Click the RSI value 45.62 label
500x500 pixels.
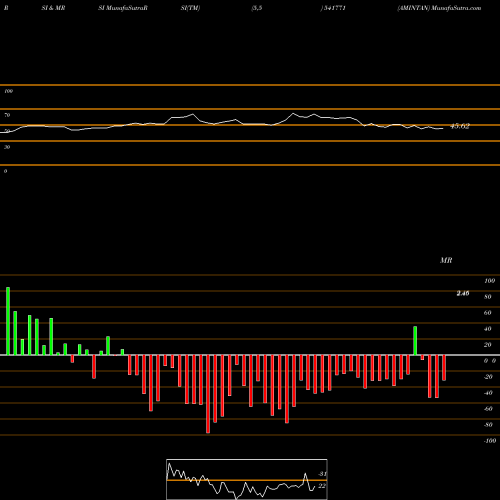click(x=460, y=126)
